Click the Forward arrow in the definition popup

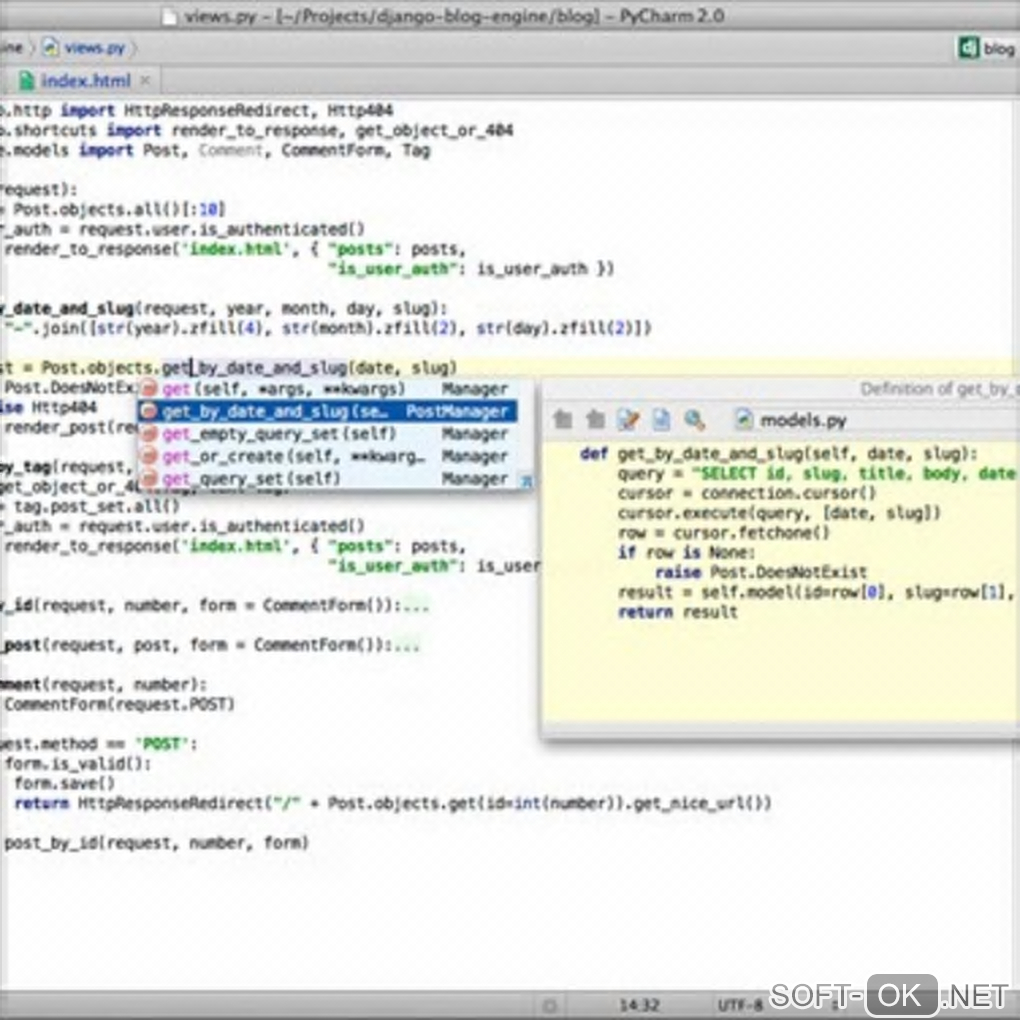(x=595, y=420)
